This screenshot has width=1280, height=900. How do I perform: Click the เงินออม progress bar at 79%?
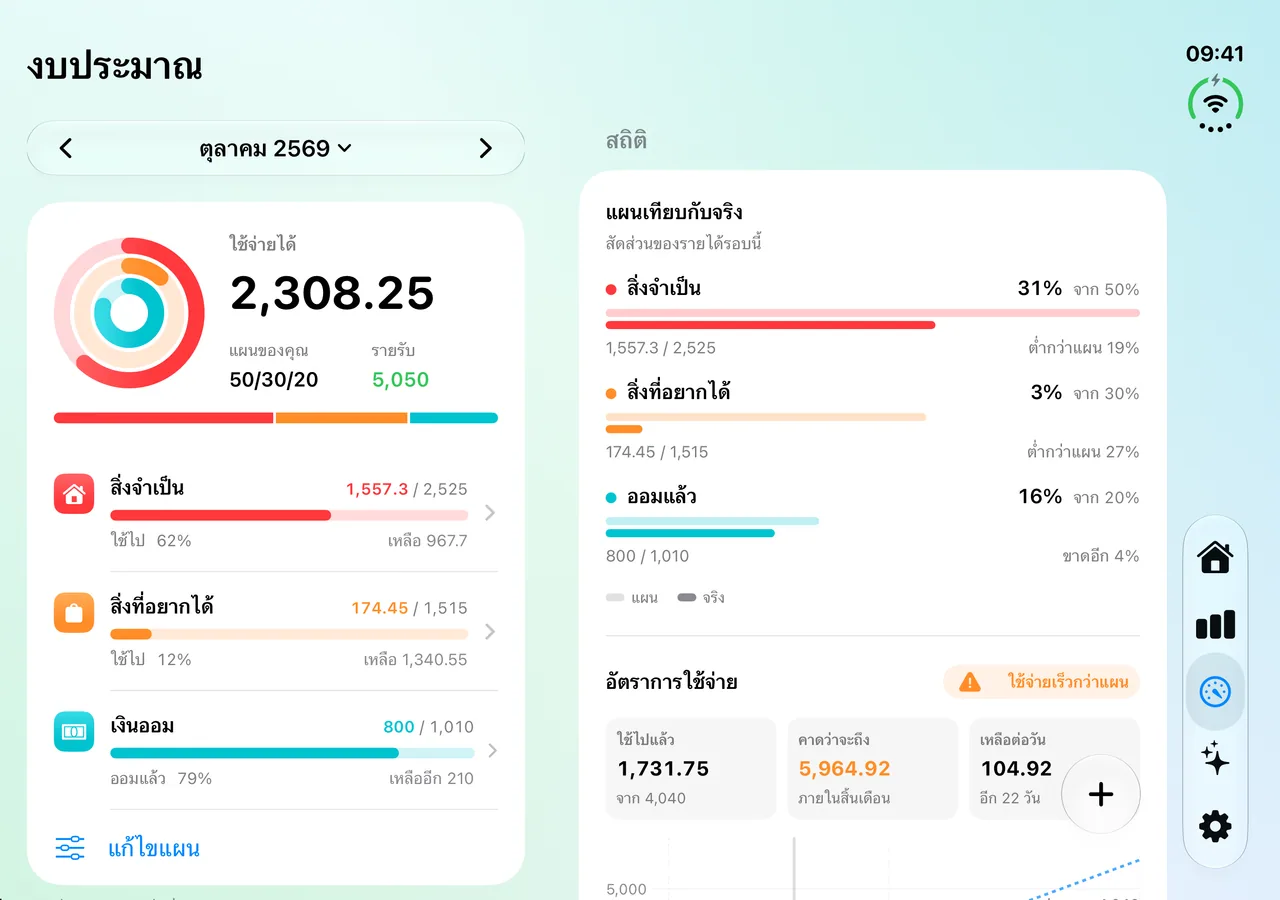click(x=292, y=753)
